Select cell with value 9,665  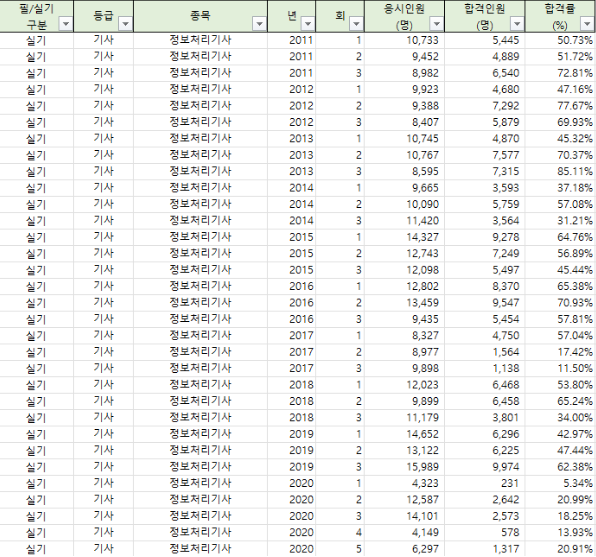point(404,188)
